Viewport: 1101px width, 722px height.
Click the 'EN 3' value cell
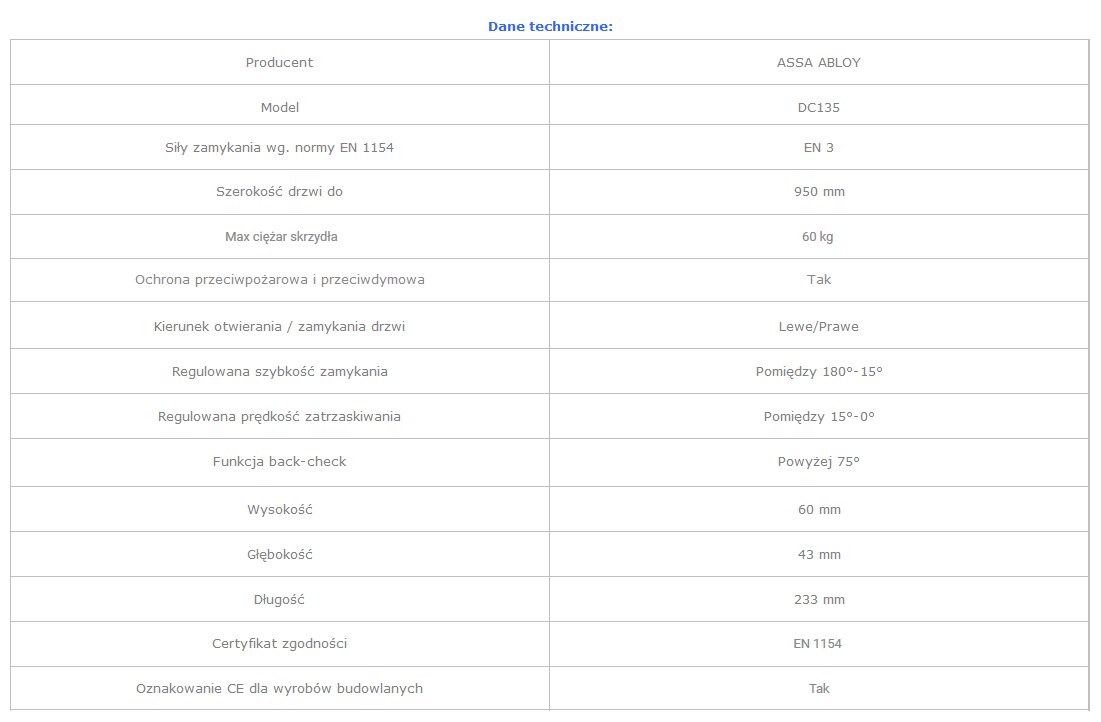click(x=818, y=147)
